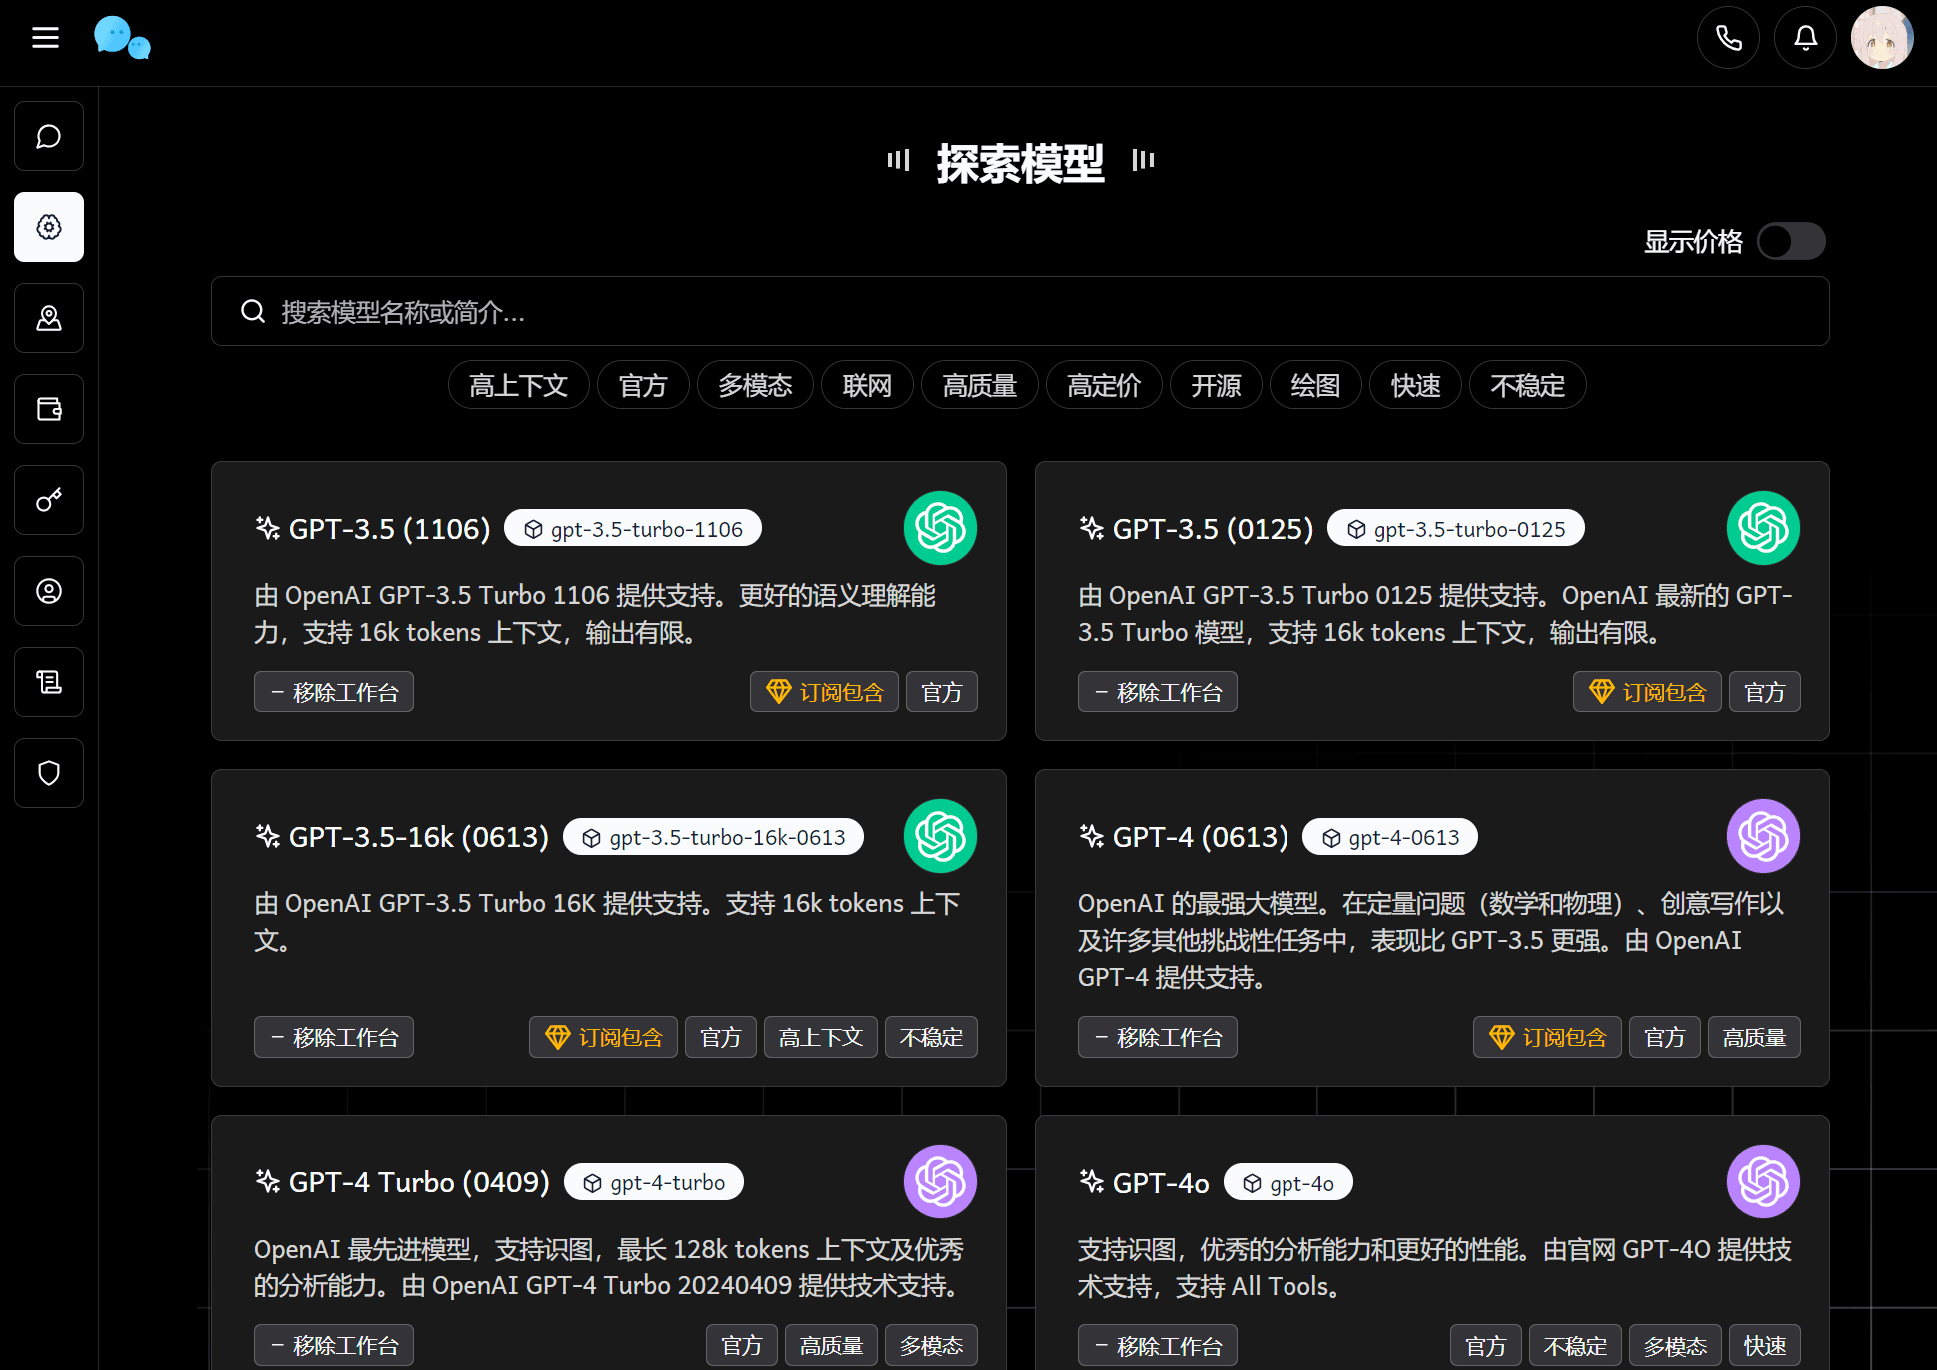Open the wallet page from sidebar
This screenshot has height=1370, width=1937.
[48, 408]
